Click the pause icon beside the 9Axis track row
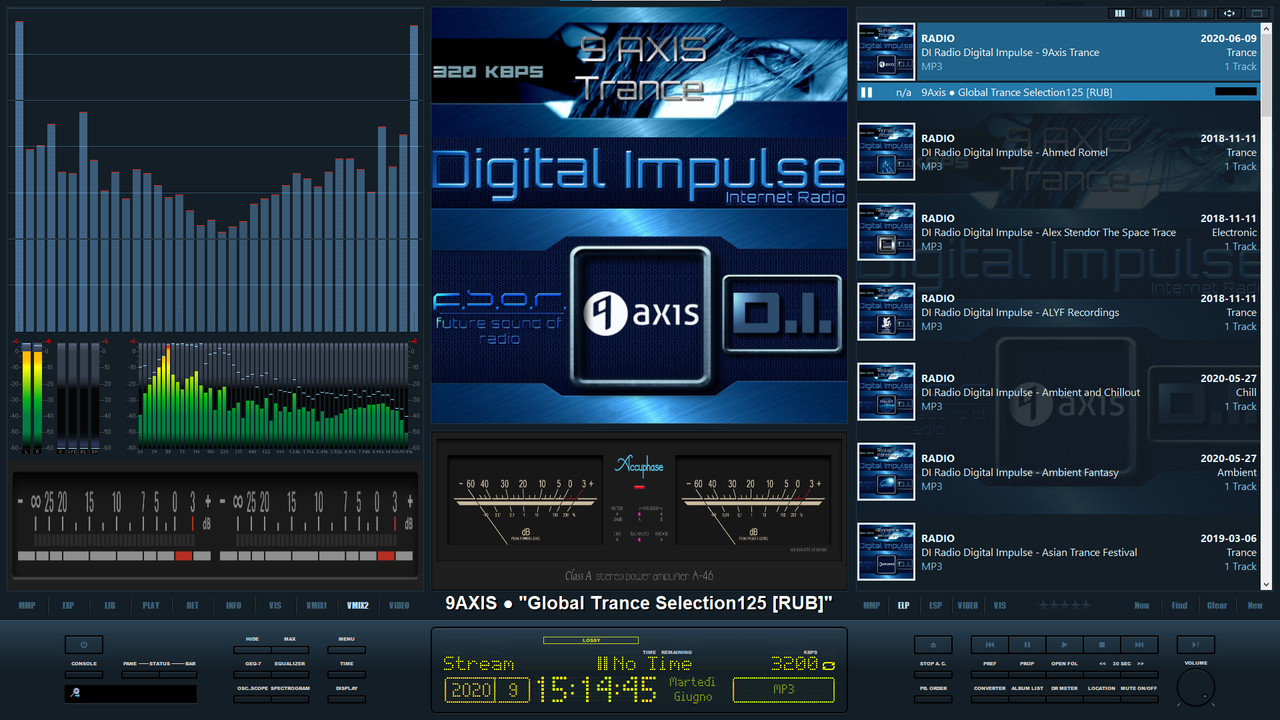This screenshot has width=1280, height=720. [867, 92]
